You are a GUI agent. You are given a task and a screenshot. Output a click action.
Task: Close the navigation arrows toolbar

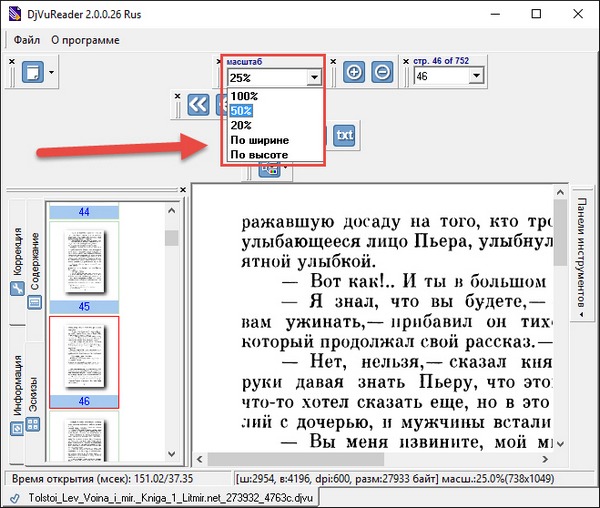pos(177,96)
